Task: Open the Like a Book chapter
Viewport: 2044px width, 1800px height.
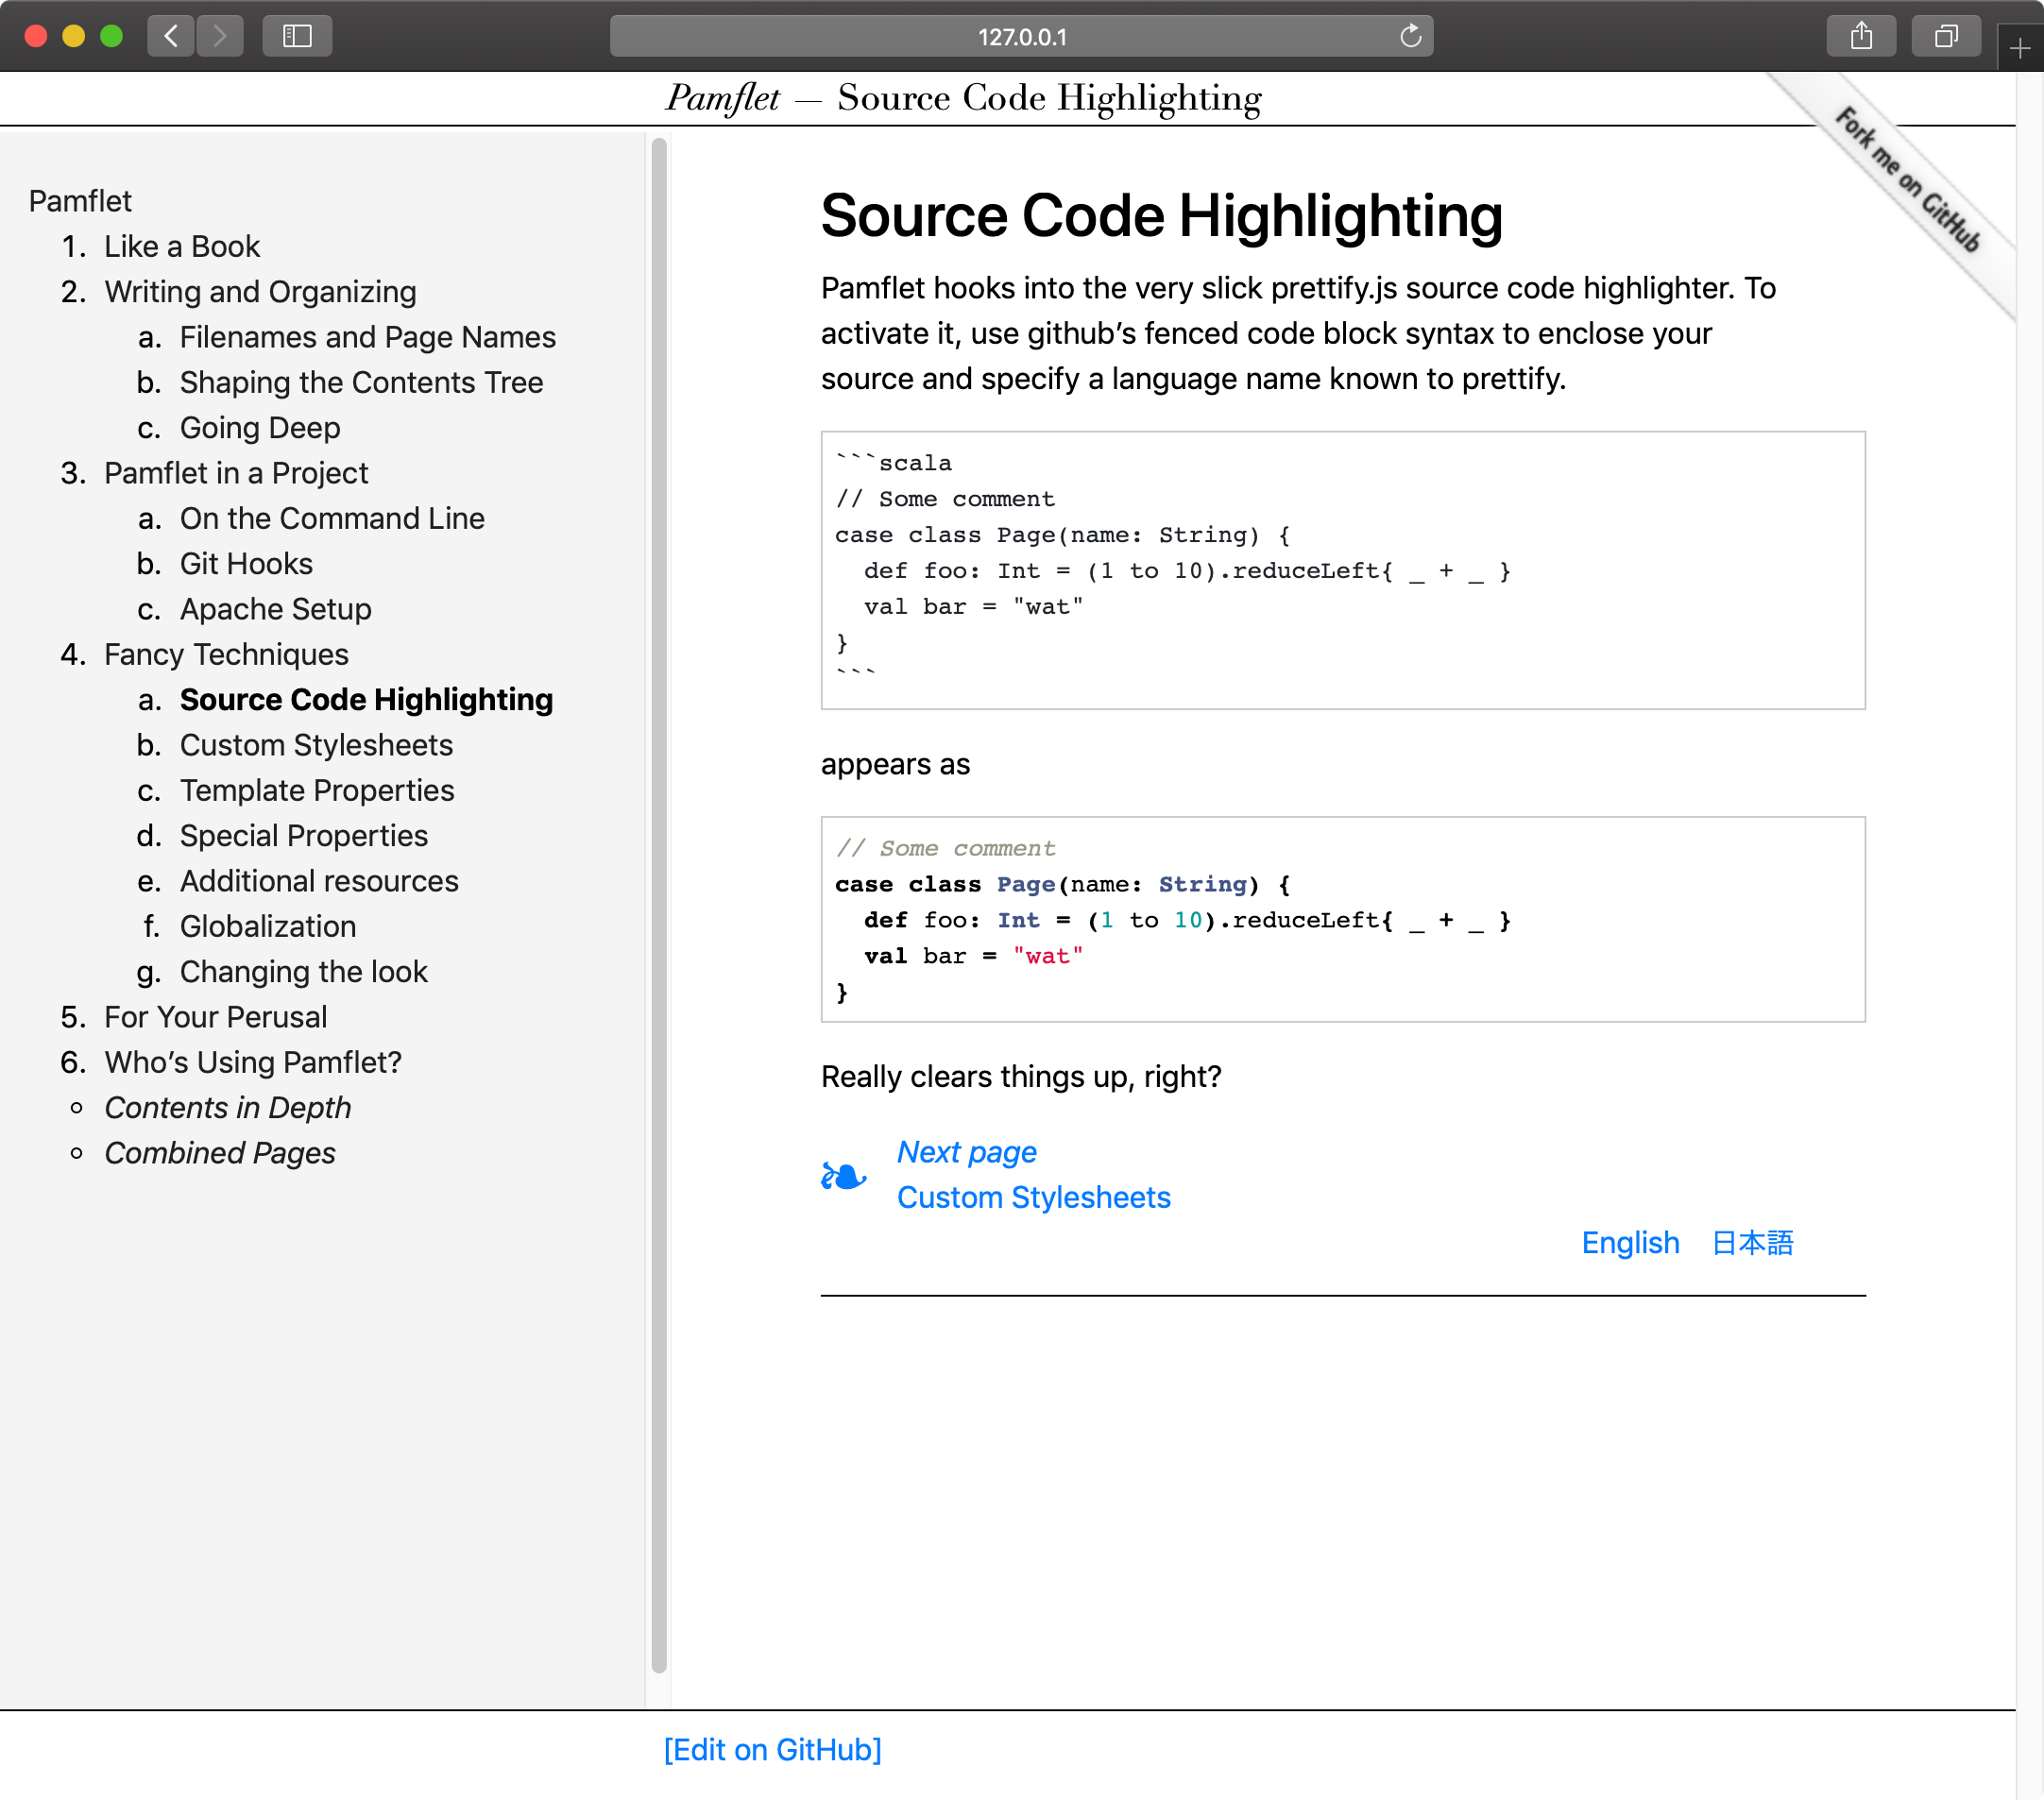Action: (x=182, y=246)
